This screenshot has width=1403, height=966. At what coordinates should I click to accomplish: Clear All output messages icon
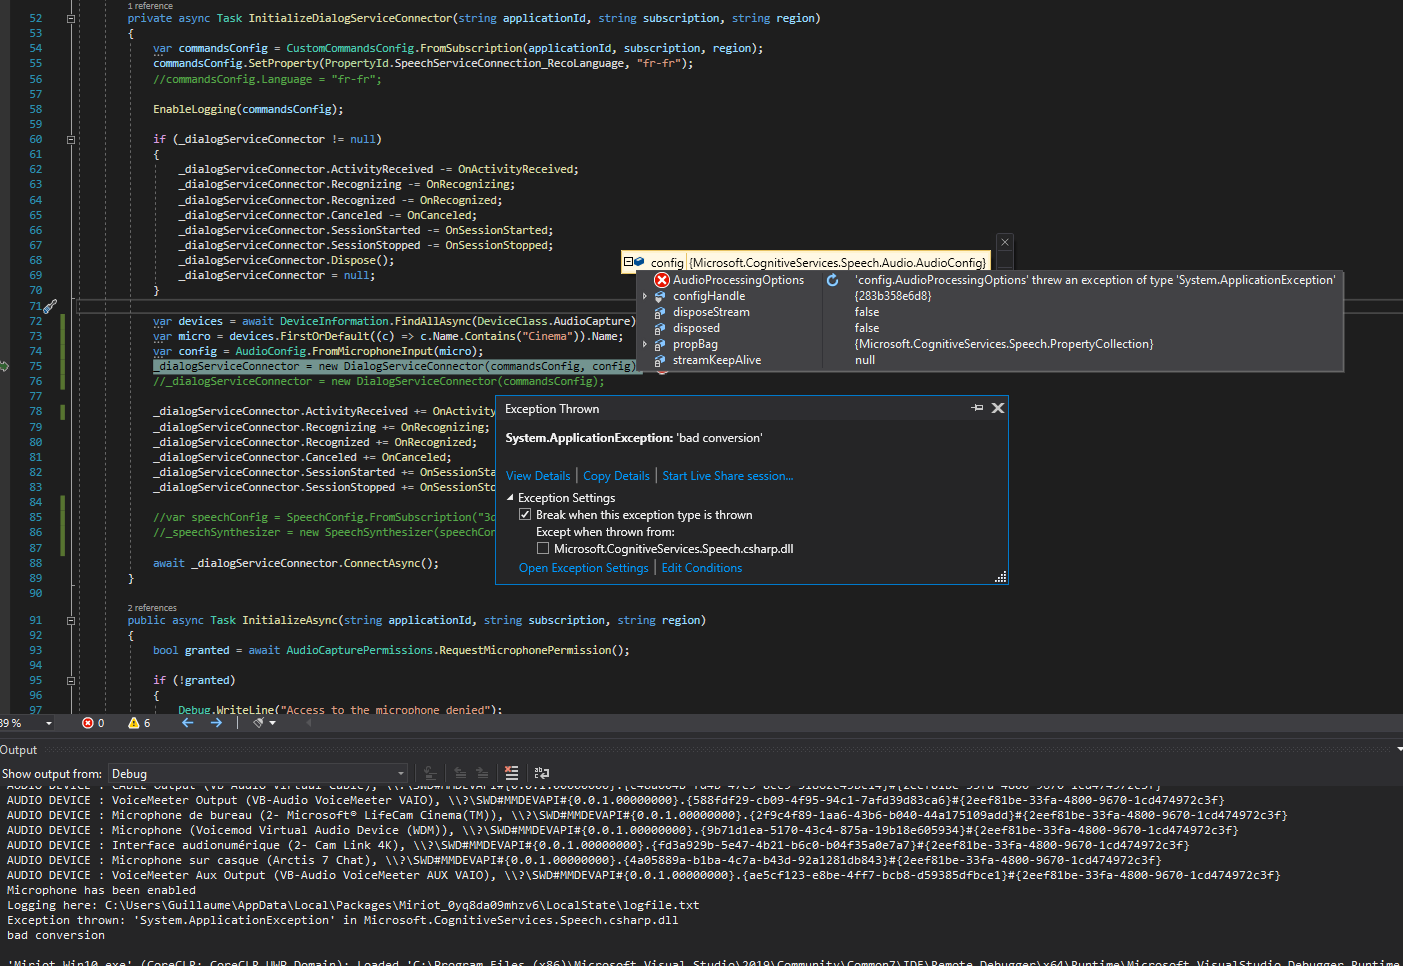click(510, 772)
